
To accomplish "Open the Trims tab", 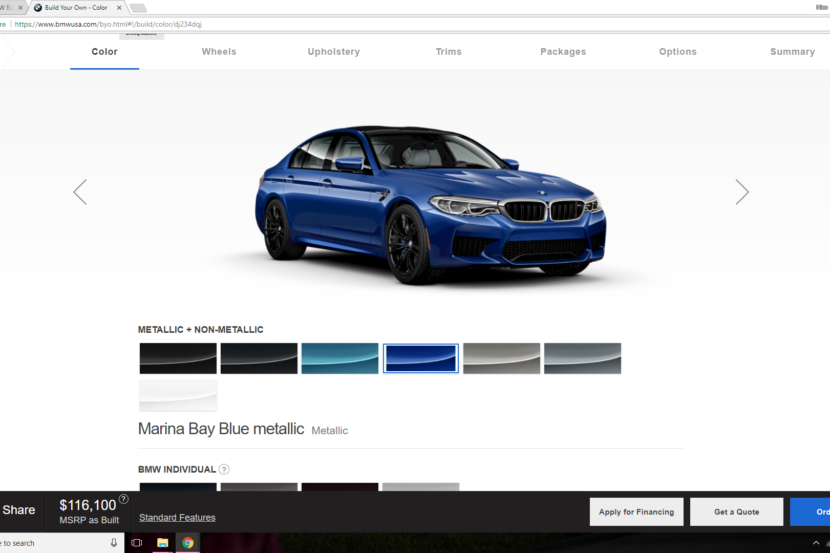I will coord(449,52).
